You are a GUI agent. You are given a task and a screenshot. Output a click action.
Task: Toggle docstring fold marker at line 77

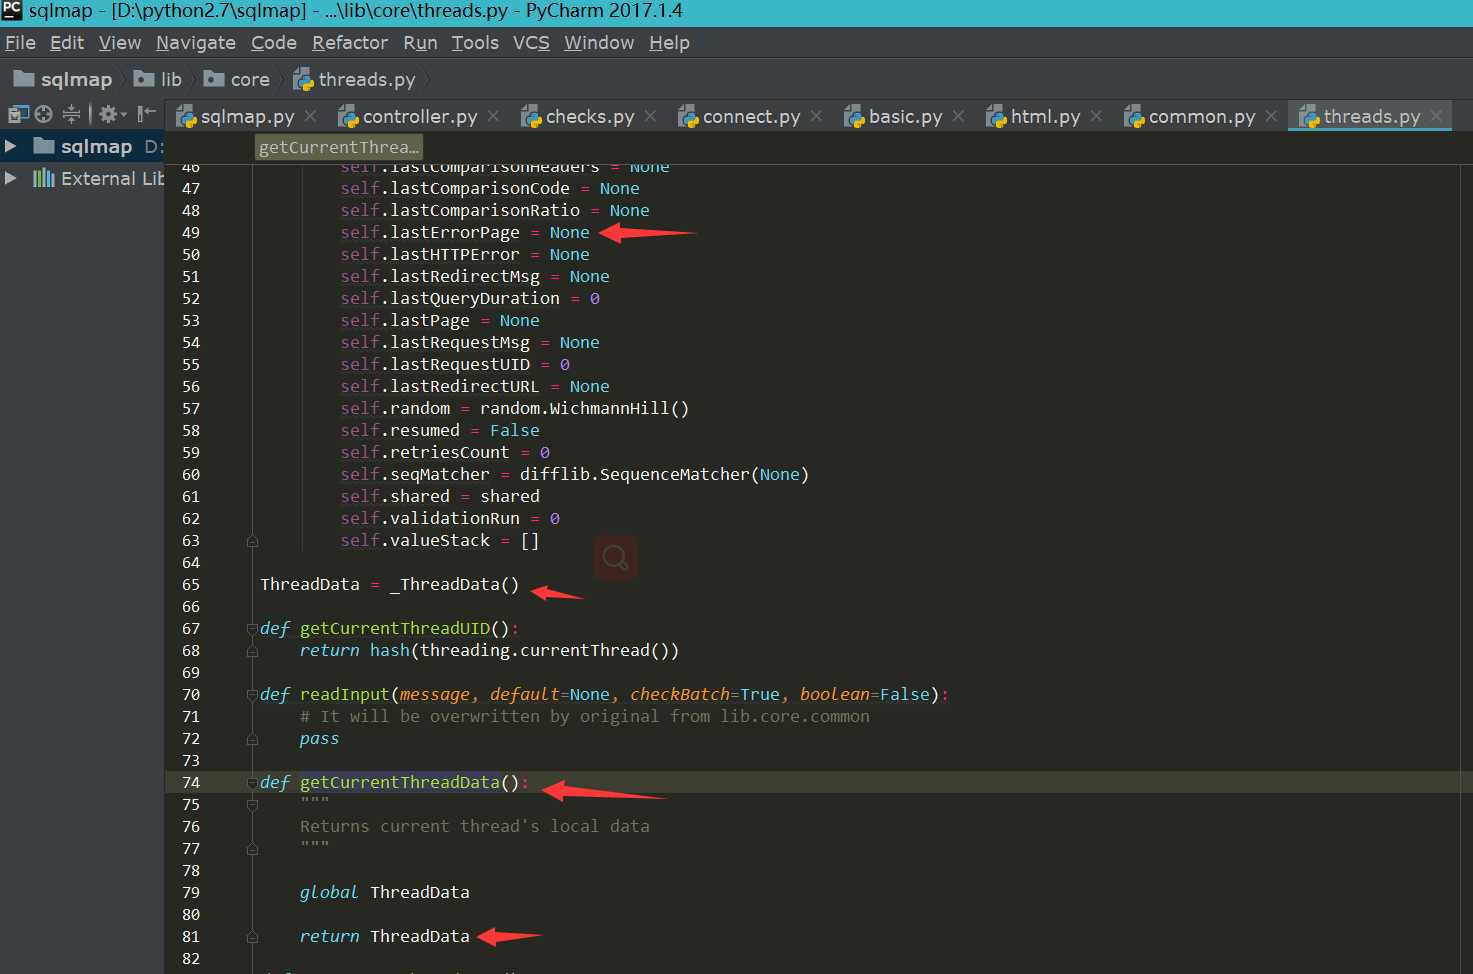tap(252, 849)
